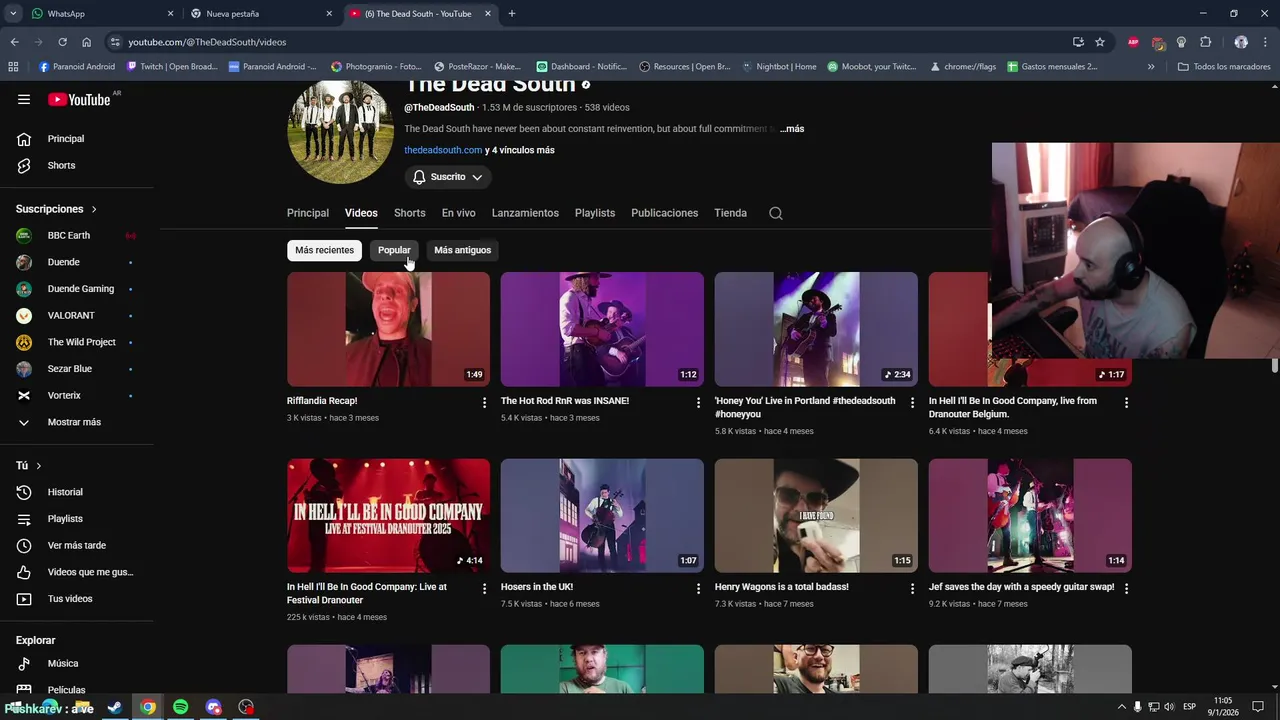Open thedeadsouth.com link
This screenshot has height=720, width=1280.
[443, 150]
